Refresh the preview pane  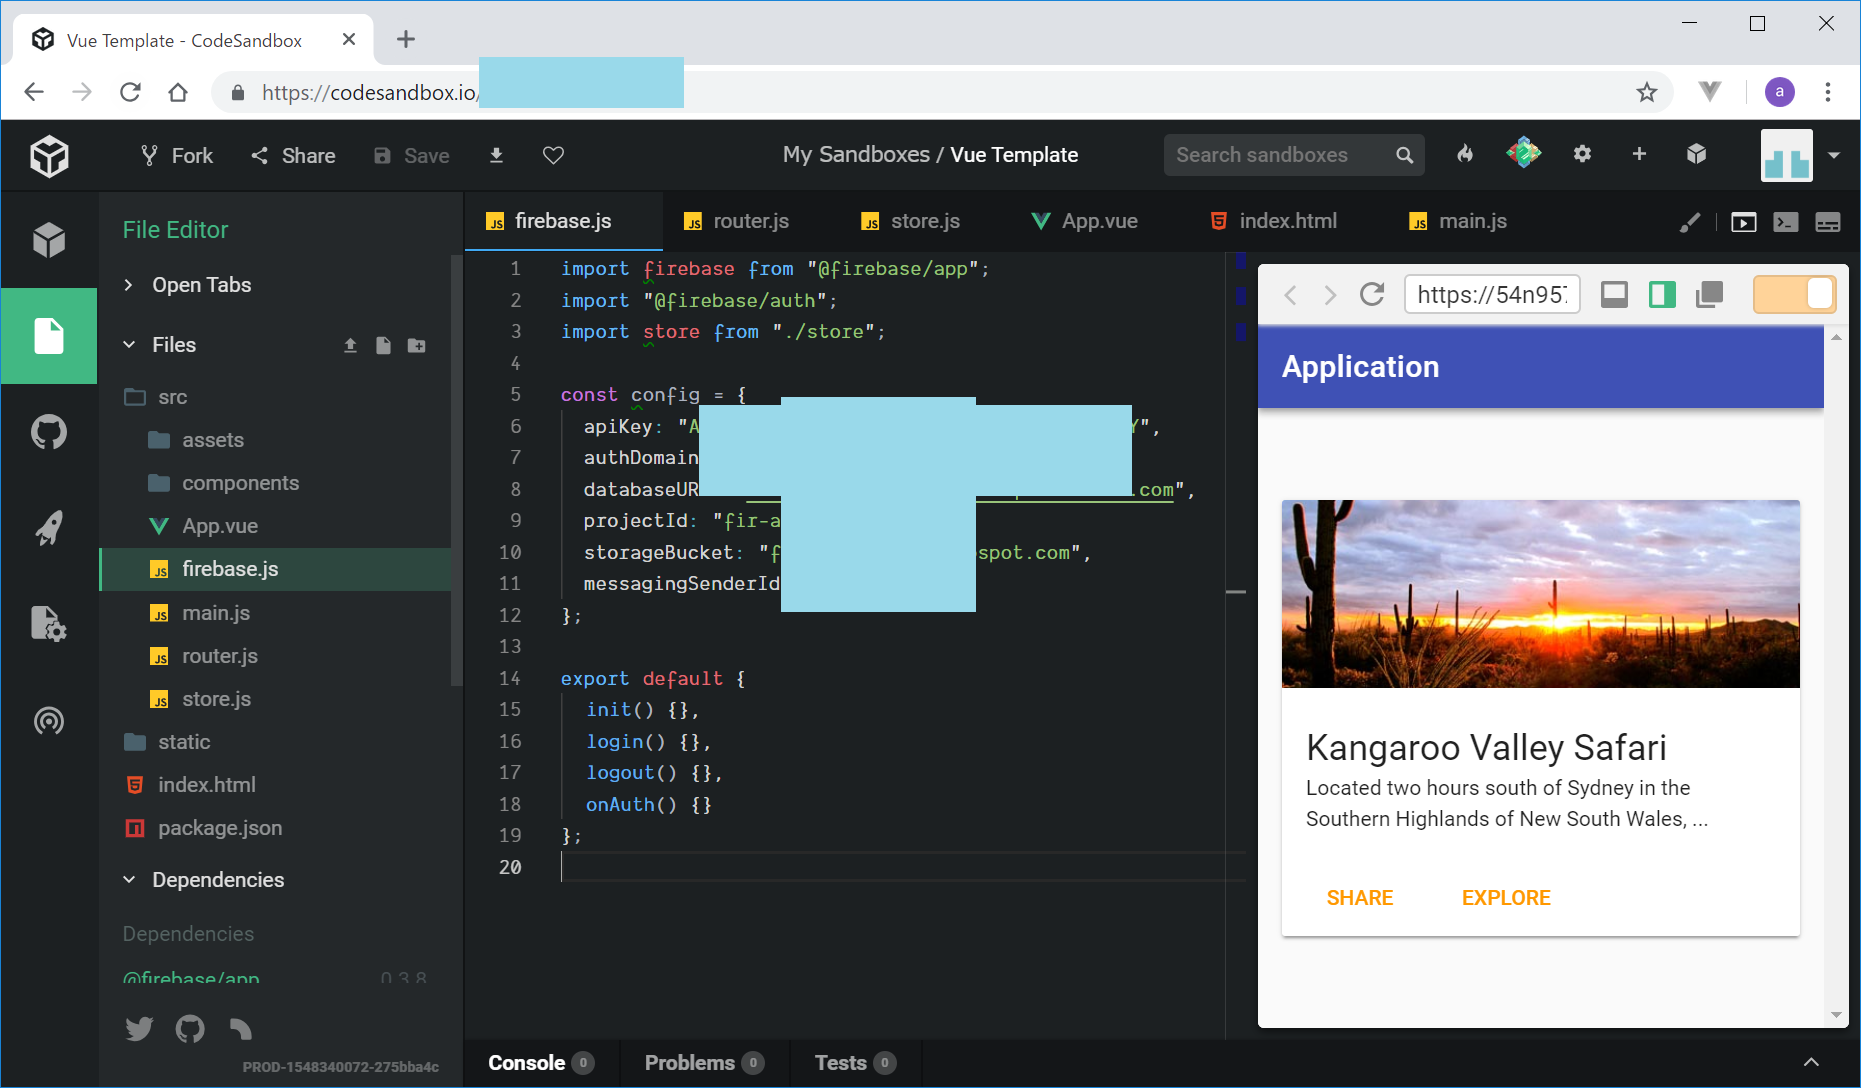1372,295
